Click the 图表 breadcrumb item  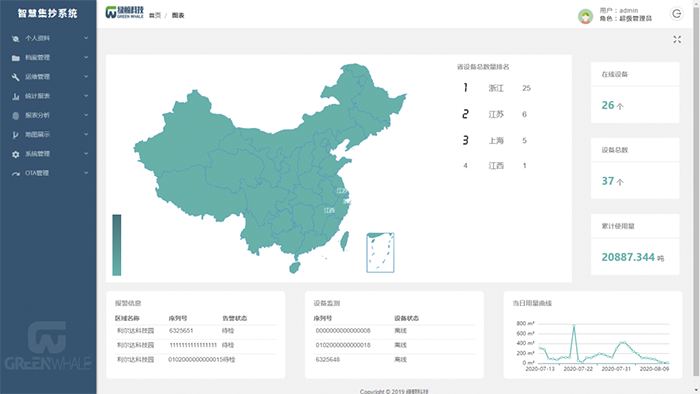[x=178, y=16]
